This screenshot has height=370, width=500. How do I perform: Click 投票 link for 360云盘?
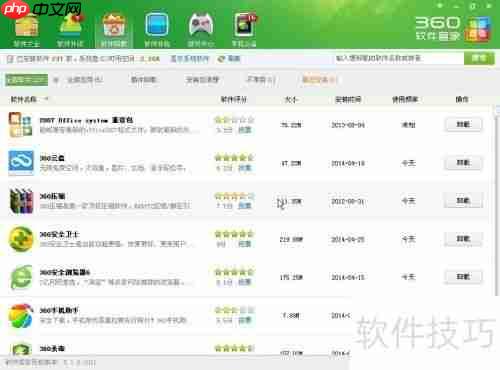click(245, 168)
